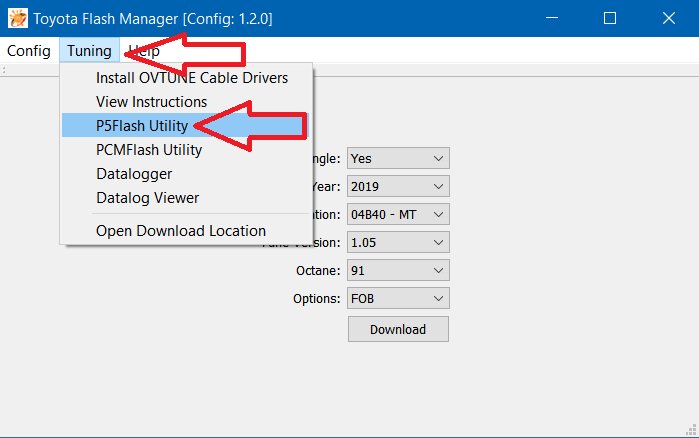Launch P5Flash Utility from menu
Viewport: 699px width, 438px height.
[x=186, y=126]
